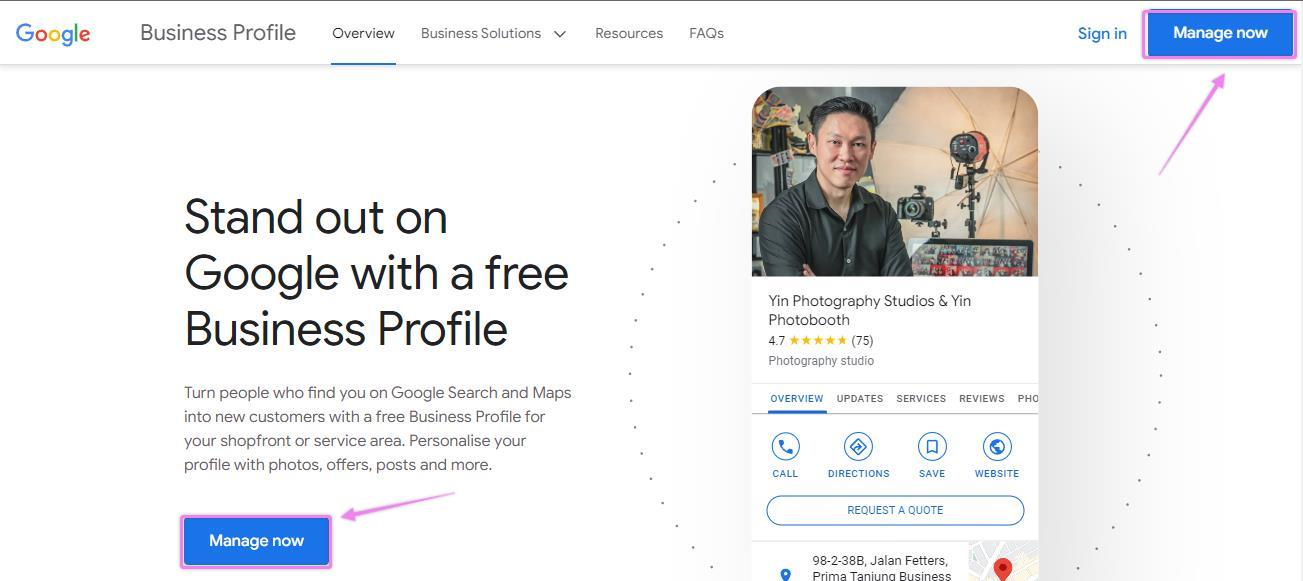Click Manage now below the headline
Screen dimensions: 1303x581
coord(256,541)
